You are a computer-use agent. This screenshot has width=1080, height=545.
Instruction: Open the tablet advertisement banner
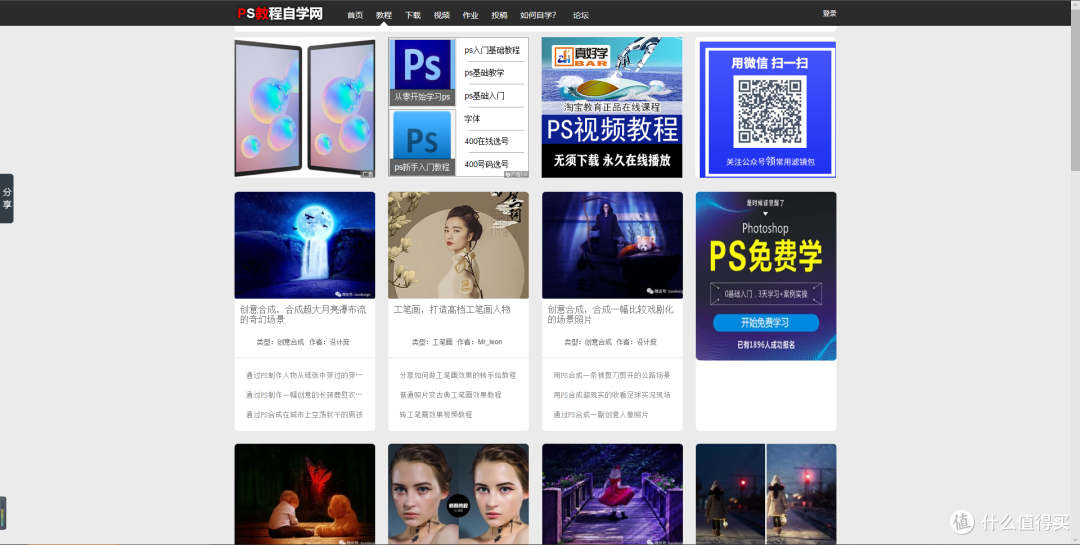(304, 107)
